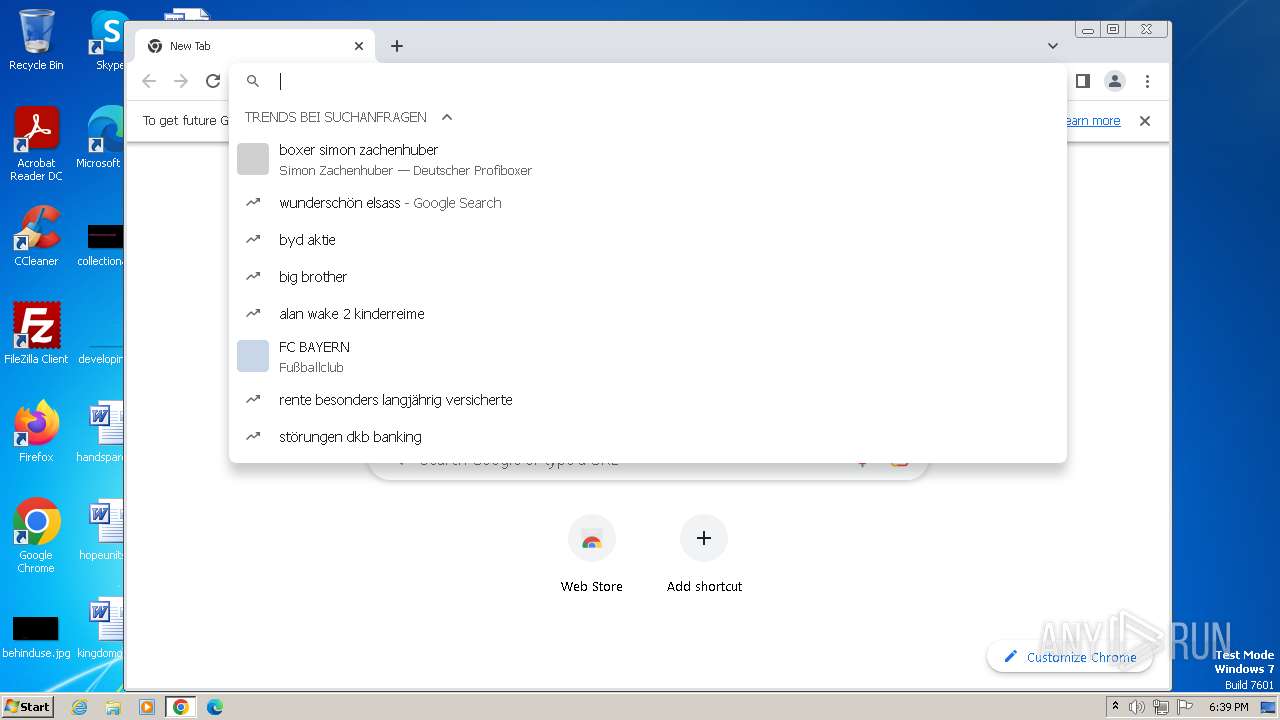Image resolution: width=1280 pixels, height=720 pixels.
Task: Click the Simon Zachenhuber suggestion thumbnail
Action: (x=253, y=159)
